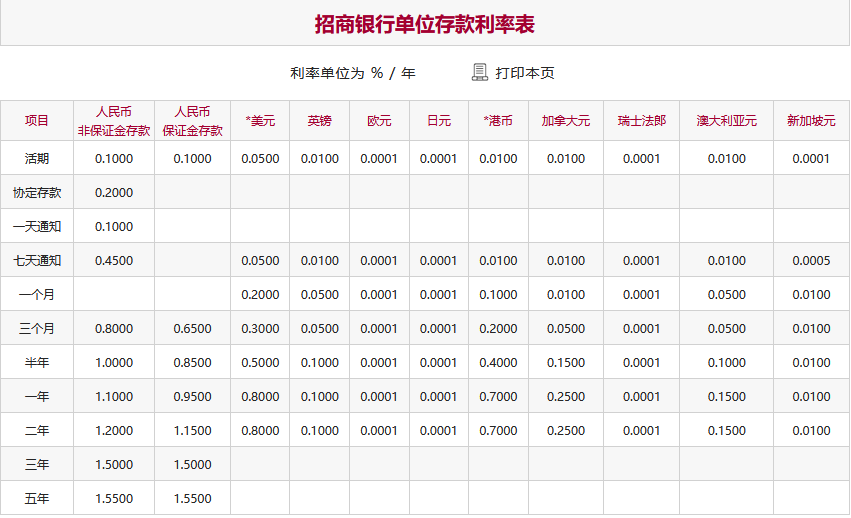Image resolution: width=851 pixels, height=518 pixels.
Task: Select the 人民币 保证金存款 column header
Action: (x=193, y=121)
